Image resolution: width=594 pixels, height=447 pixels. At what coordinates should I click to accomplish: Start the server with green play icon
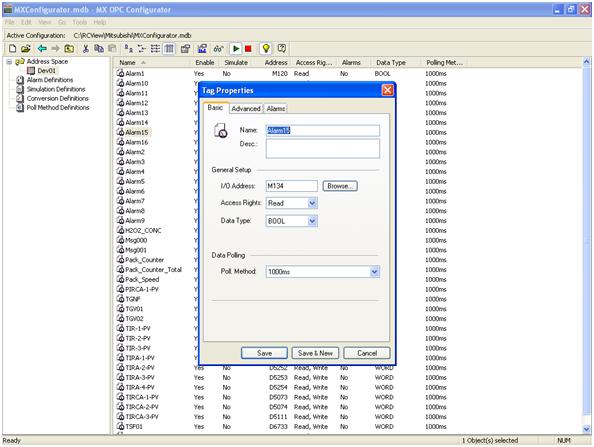click(236, 48)
